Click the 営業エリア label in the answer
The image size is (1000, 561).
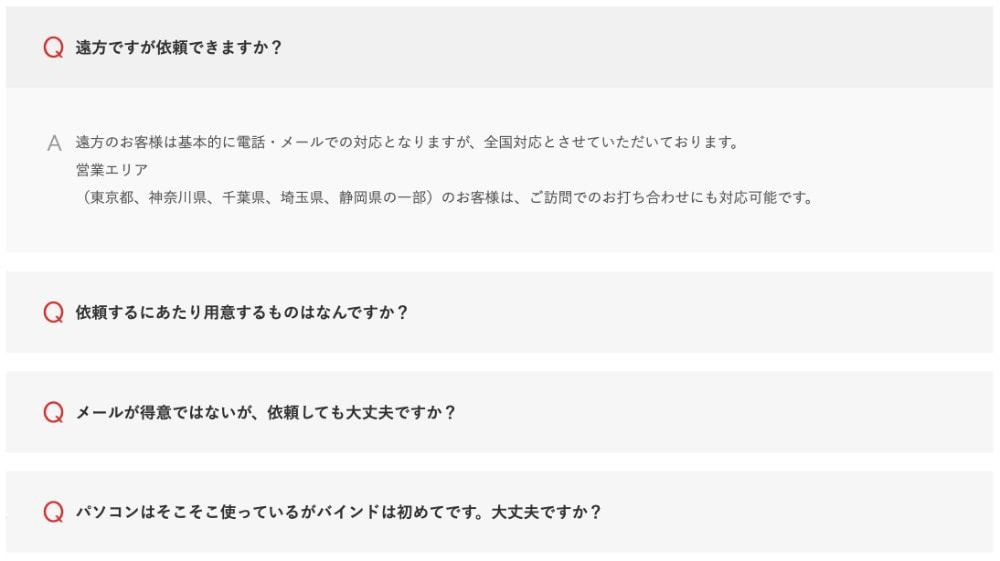tap(112, 170)
